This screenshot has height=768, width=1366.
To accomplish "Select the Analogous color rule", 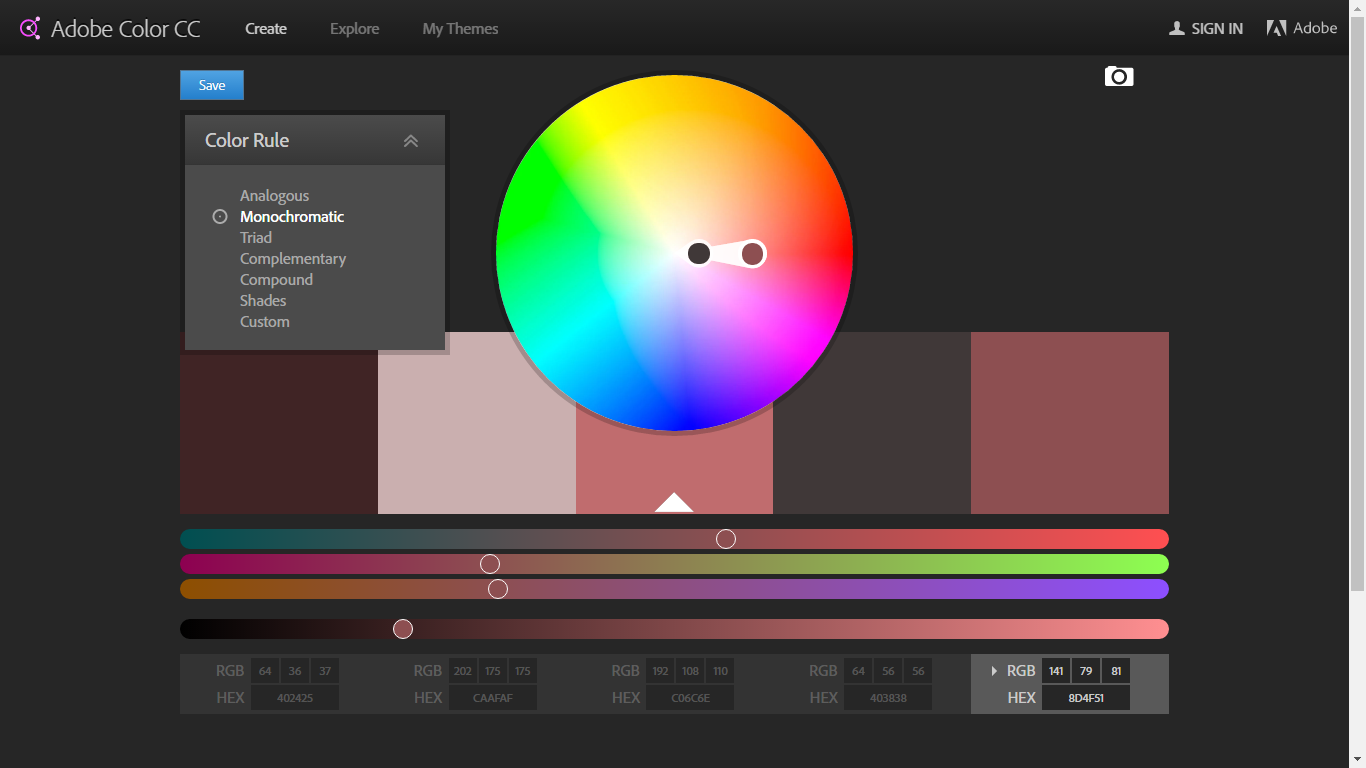I will click(x=274, y=196).
